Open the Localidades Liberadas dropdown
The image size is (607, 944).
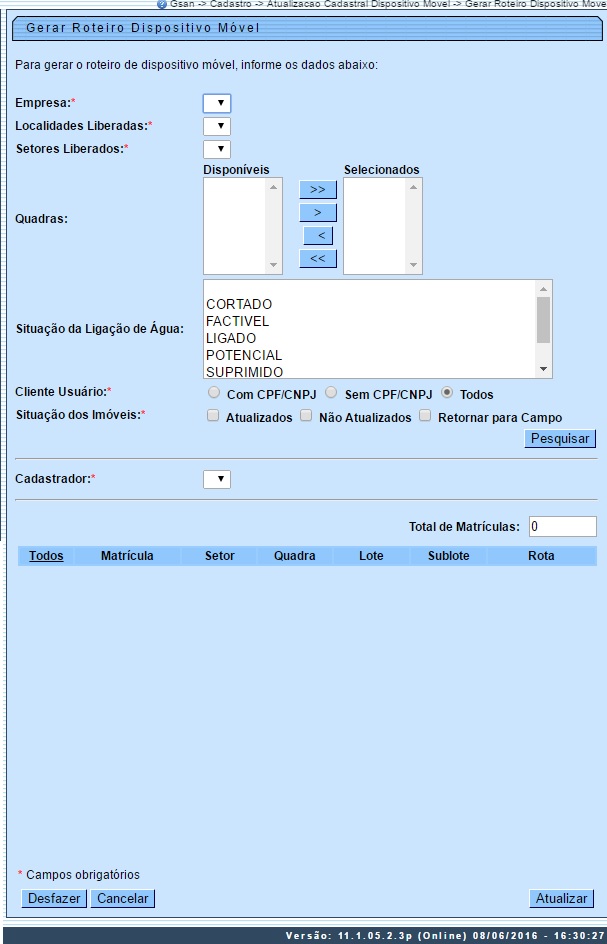click(217, 126)
